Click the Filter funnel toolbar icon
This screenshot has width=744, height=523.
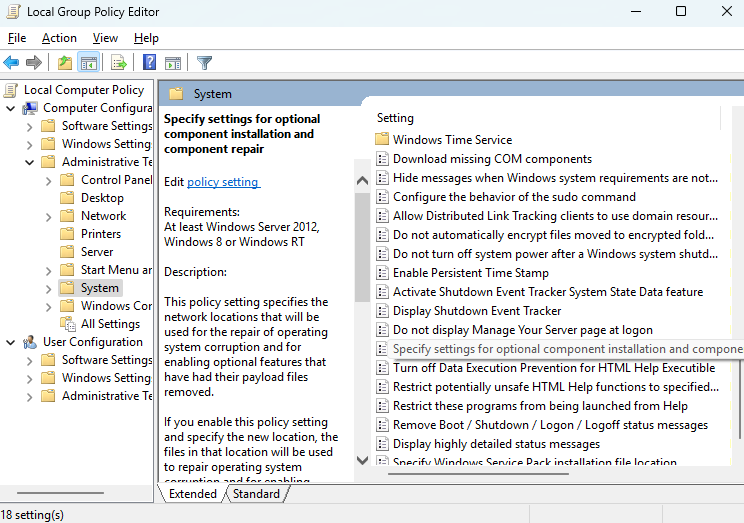pos(205,62)
